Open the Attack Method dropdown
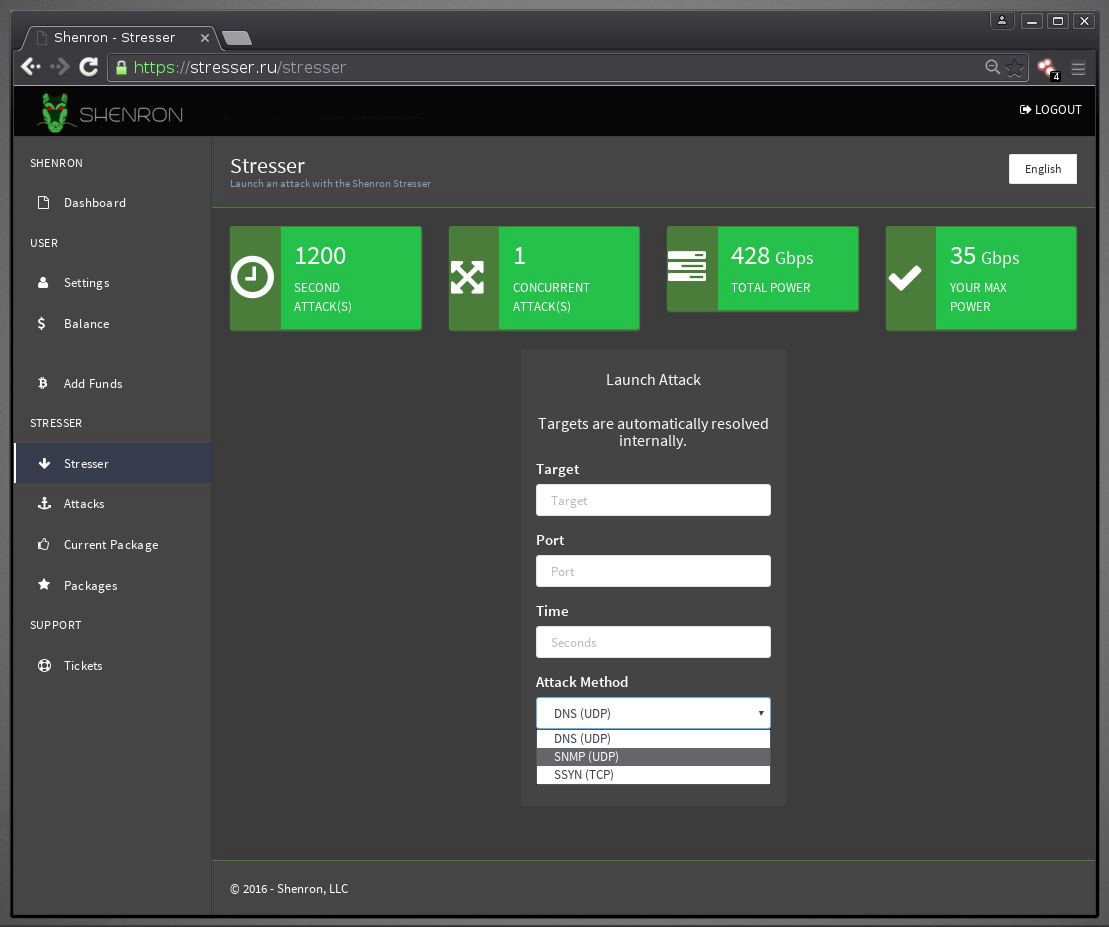Viewport: 1109px width, 927px height. click(653, 713)
